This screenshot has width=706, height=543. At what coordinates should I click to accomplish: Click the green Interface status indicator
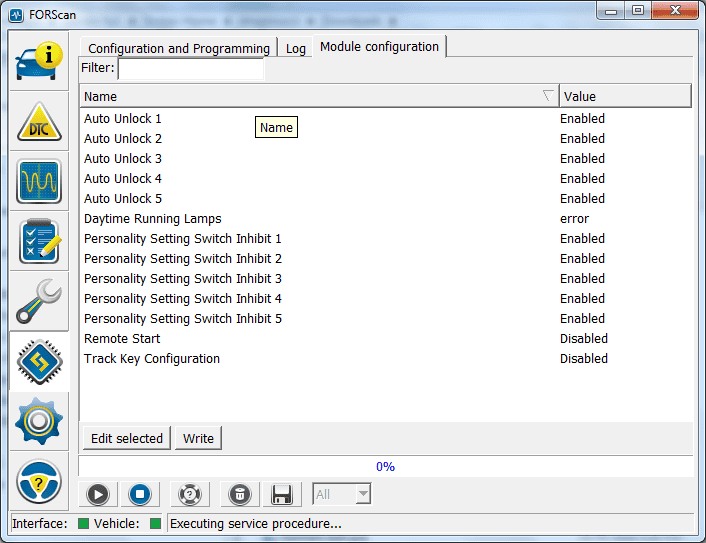point(83,523)
